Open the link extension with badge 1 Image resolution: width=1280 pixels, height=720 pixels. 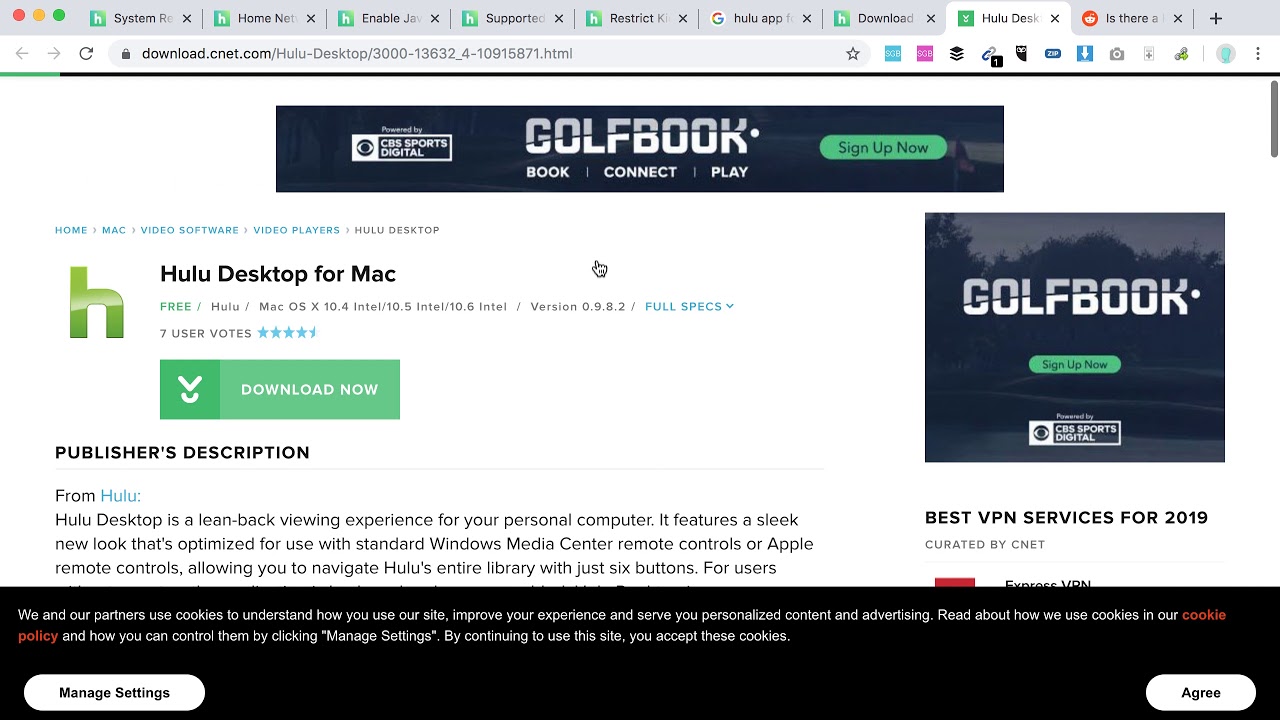[x=990, y=55]
